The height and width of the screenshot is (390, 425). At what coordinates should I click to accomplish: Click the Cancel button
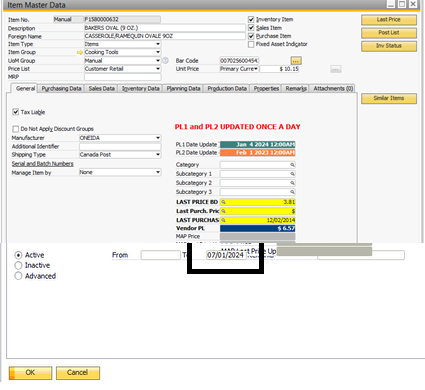[x=78, y=373]
